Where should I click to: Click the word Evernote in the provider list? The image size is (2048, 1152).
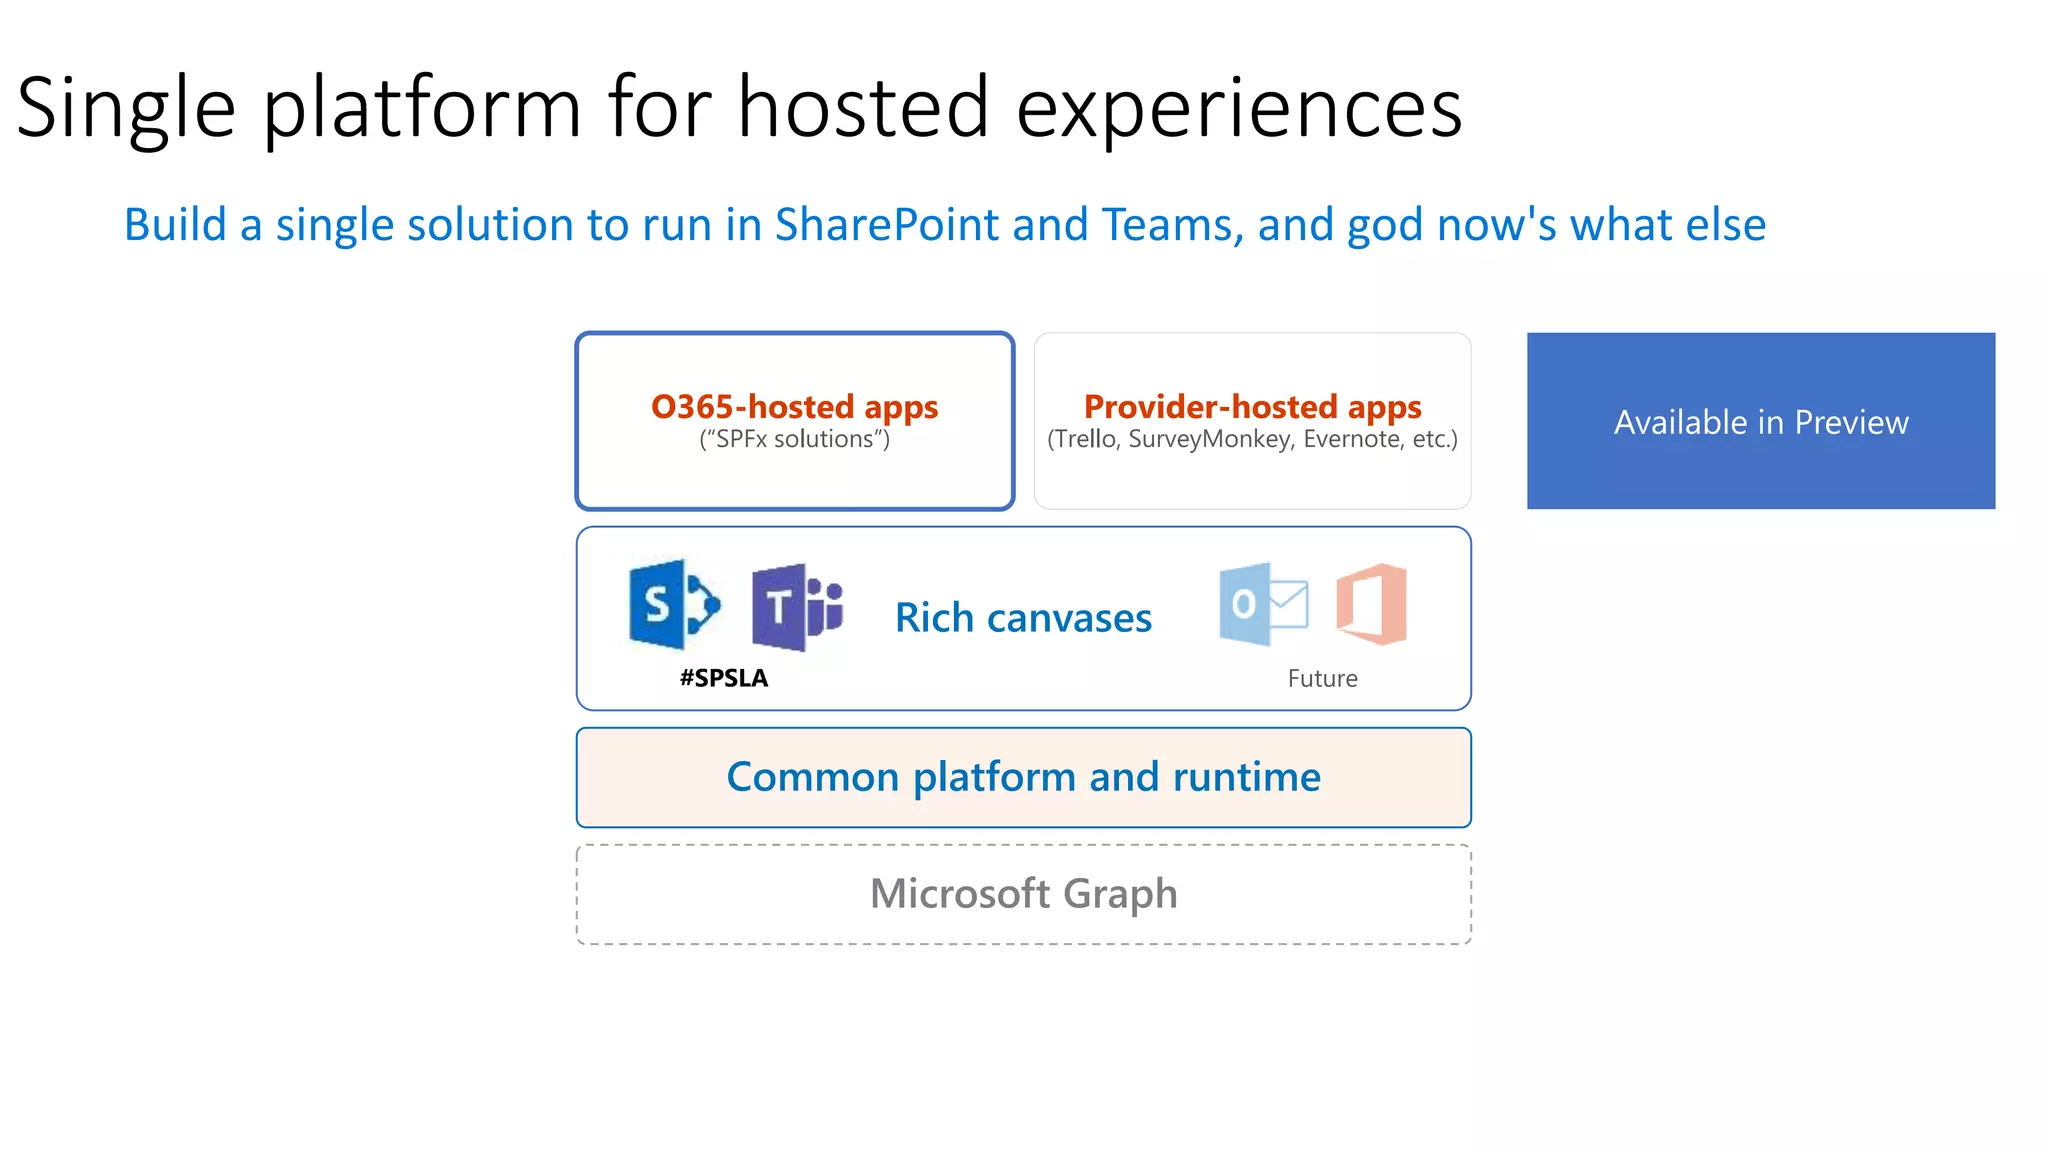click(x=1353, y=439)
